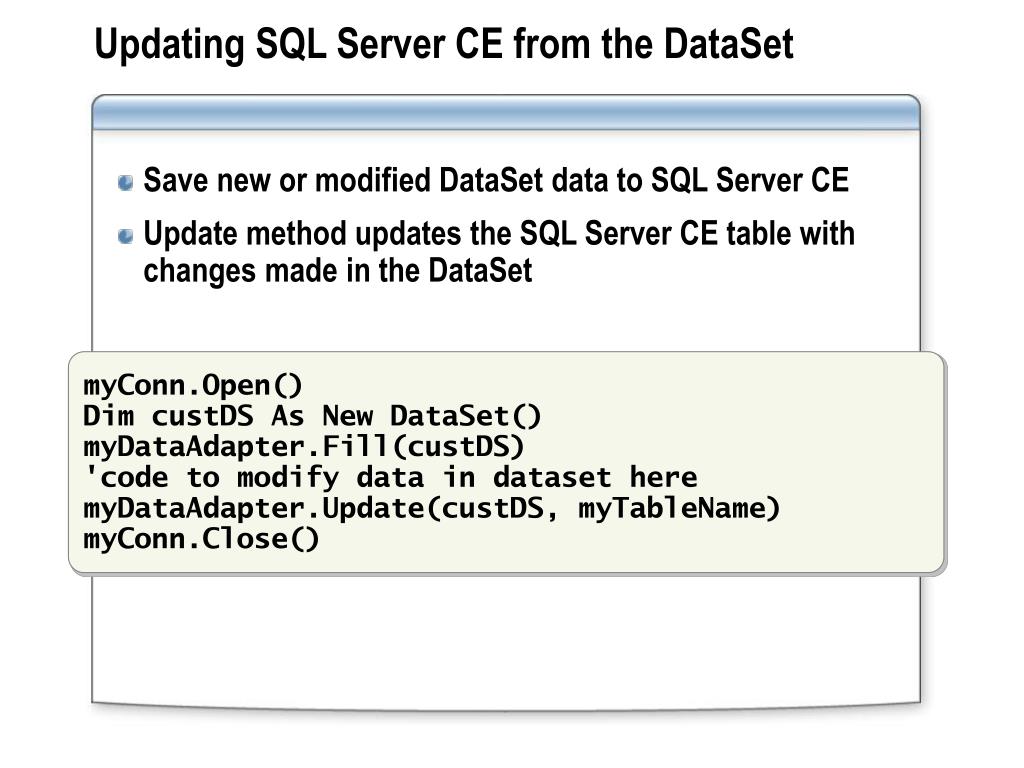This screenshot has height=768, width=1024.
Task: Click the 'Update method updates the SQL Server' line
Action: pos(499,235)
